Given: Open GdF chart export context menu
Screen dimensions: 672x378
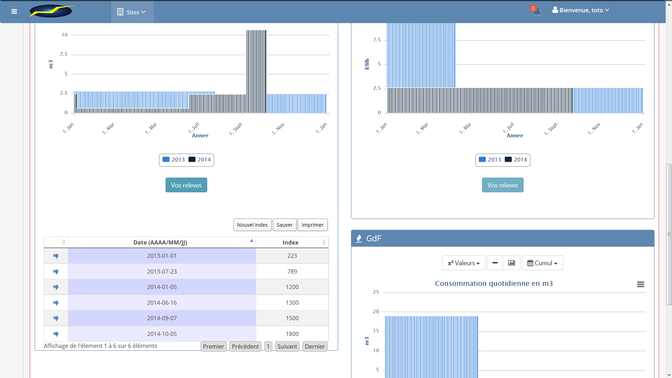Looking at the screenshot, I should (x=640, y=284).
